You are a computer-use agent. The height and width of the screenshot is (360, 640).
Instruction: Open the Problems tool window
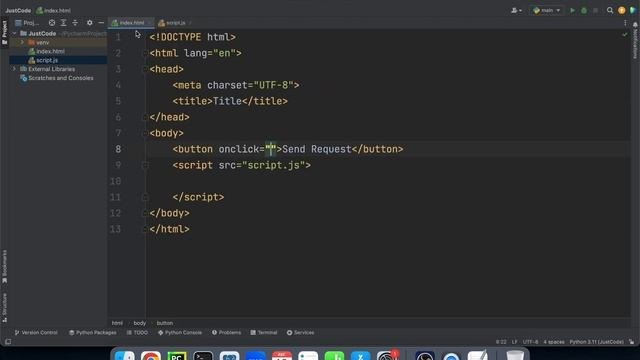[227, 333]
